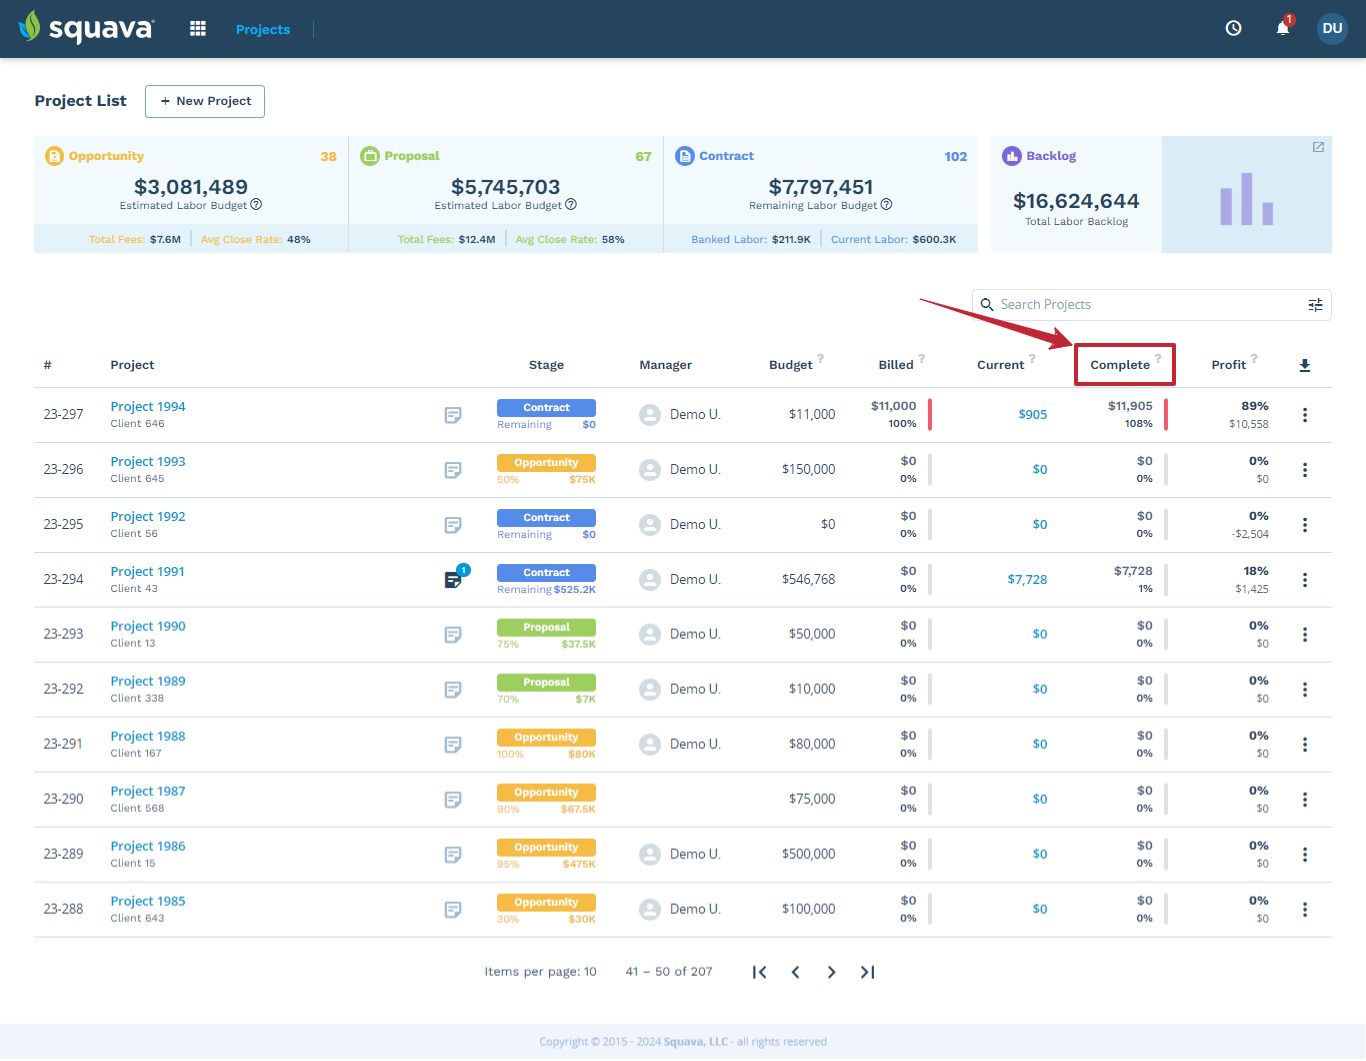The width and height of the screenshot is (1366, 1061).
Task: Click the expand icon on the Backlog card
Action: tap(1318, 146)
